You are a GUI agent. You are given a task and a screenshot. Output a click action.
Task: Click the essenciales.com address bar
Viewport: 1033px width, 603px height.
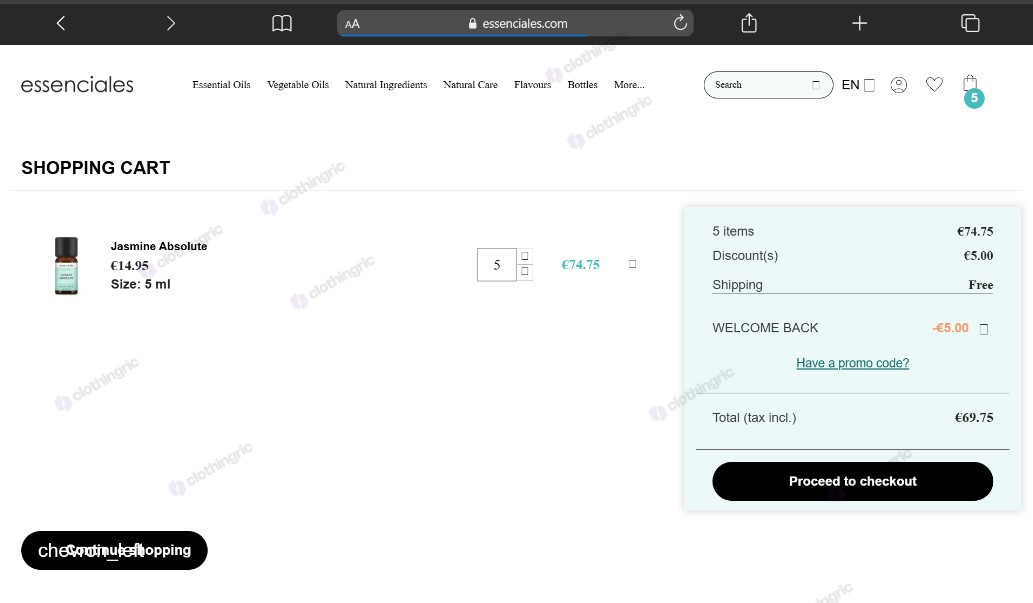[515, 24]
